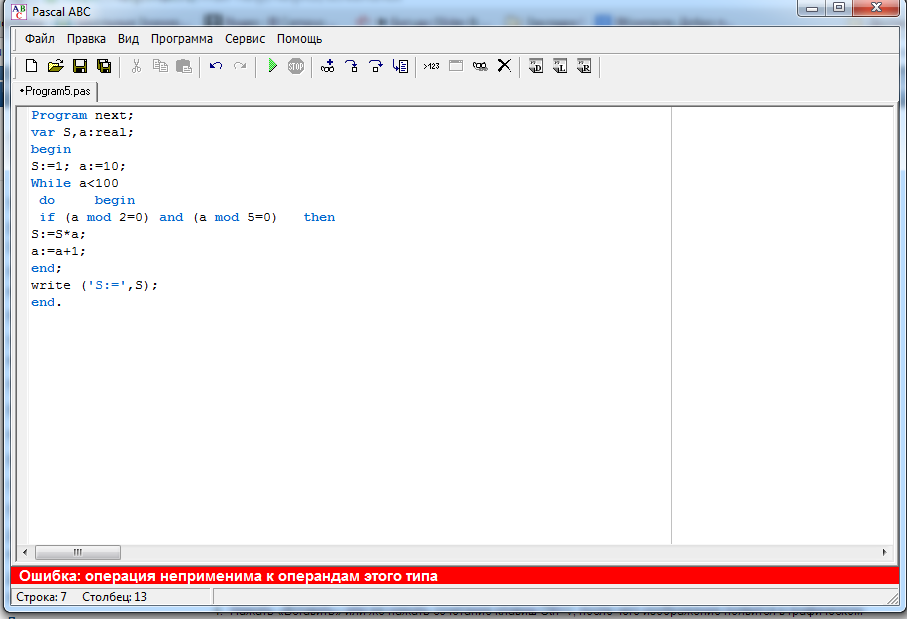This screenshot has height=619, width=907.
Task: Undo last edit arrow icon
Action: pos(216,66)
